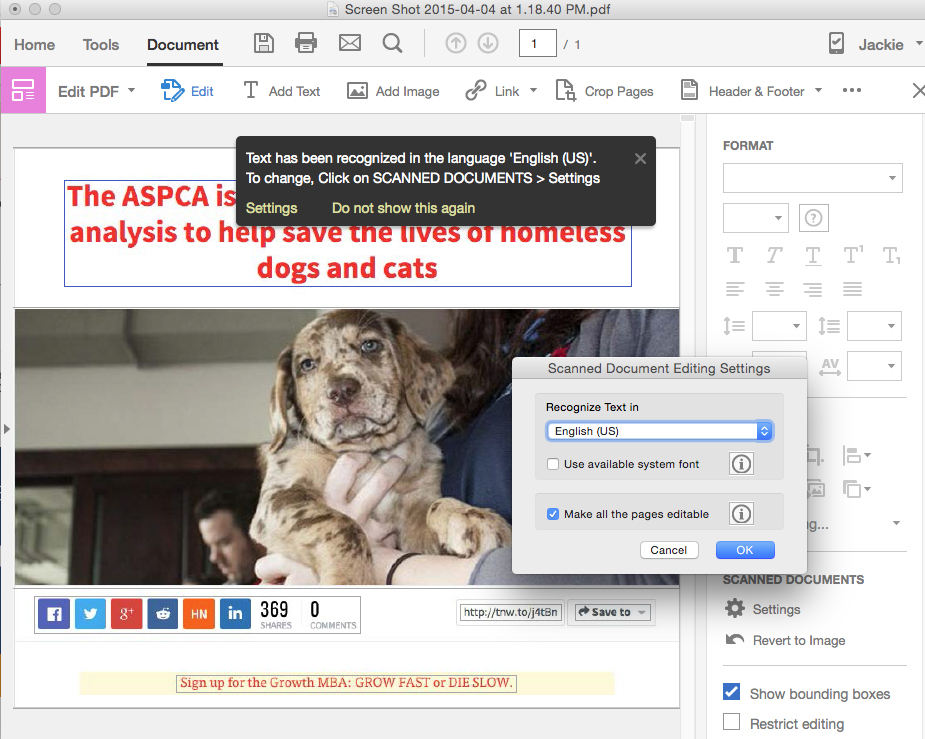Click the Print icon
925x739 pixels.
pos(306,44)
